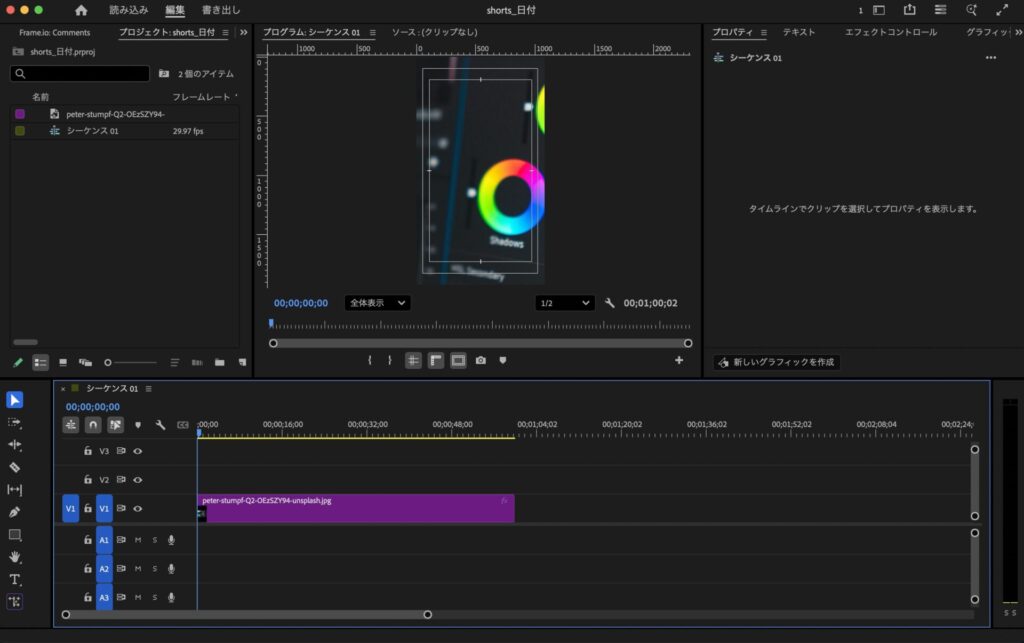Open the 1/2 playback resolution dropdown
The height and width of the screenshot is (643, 1024).
click(564, 303)
